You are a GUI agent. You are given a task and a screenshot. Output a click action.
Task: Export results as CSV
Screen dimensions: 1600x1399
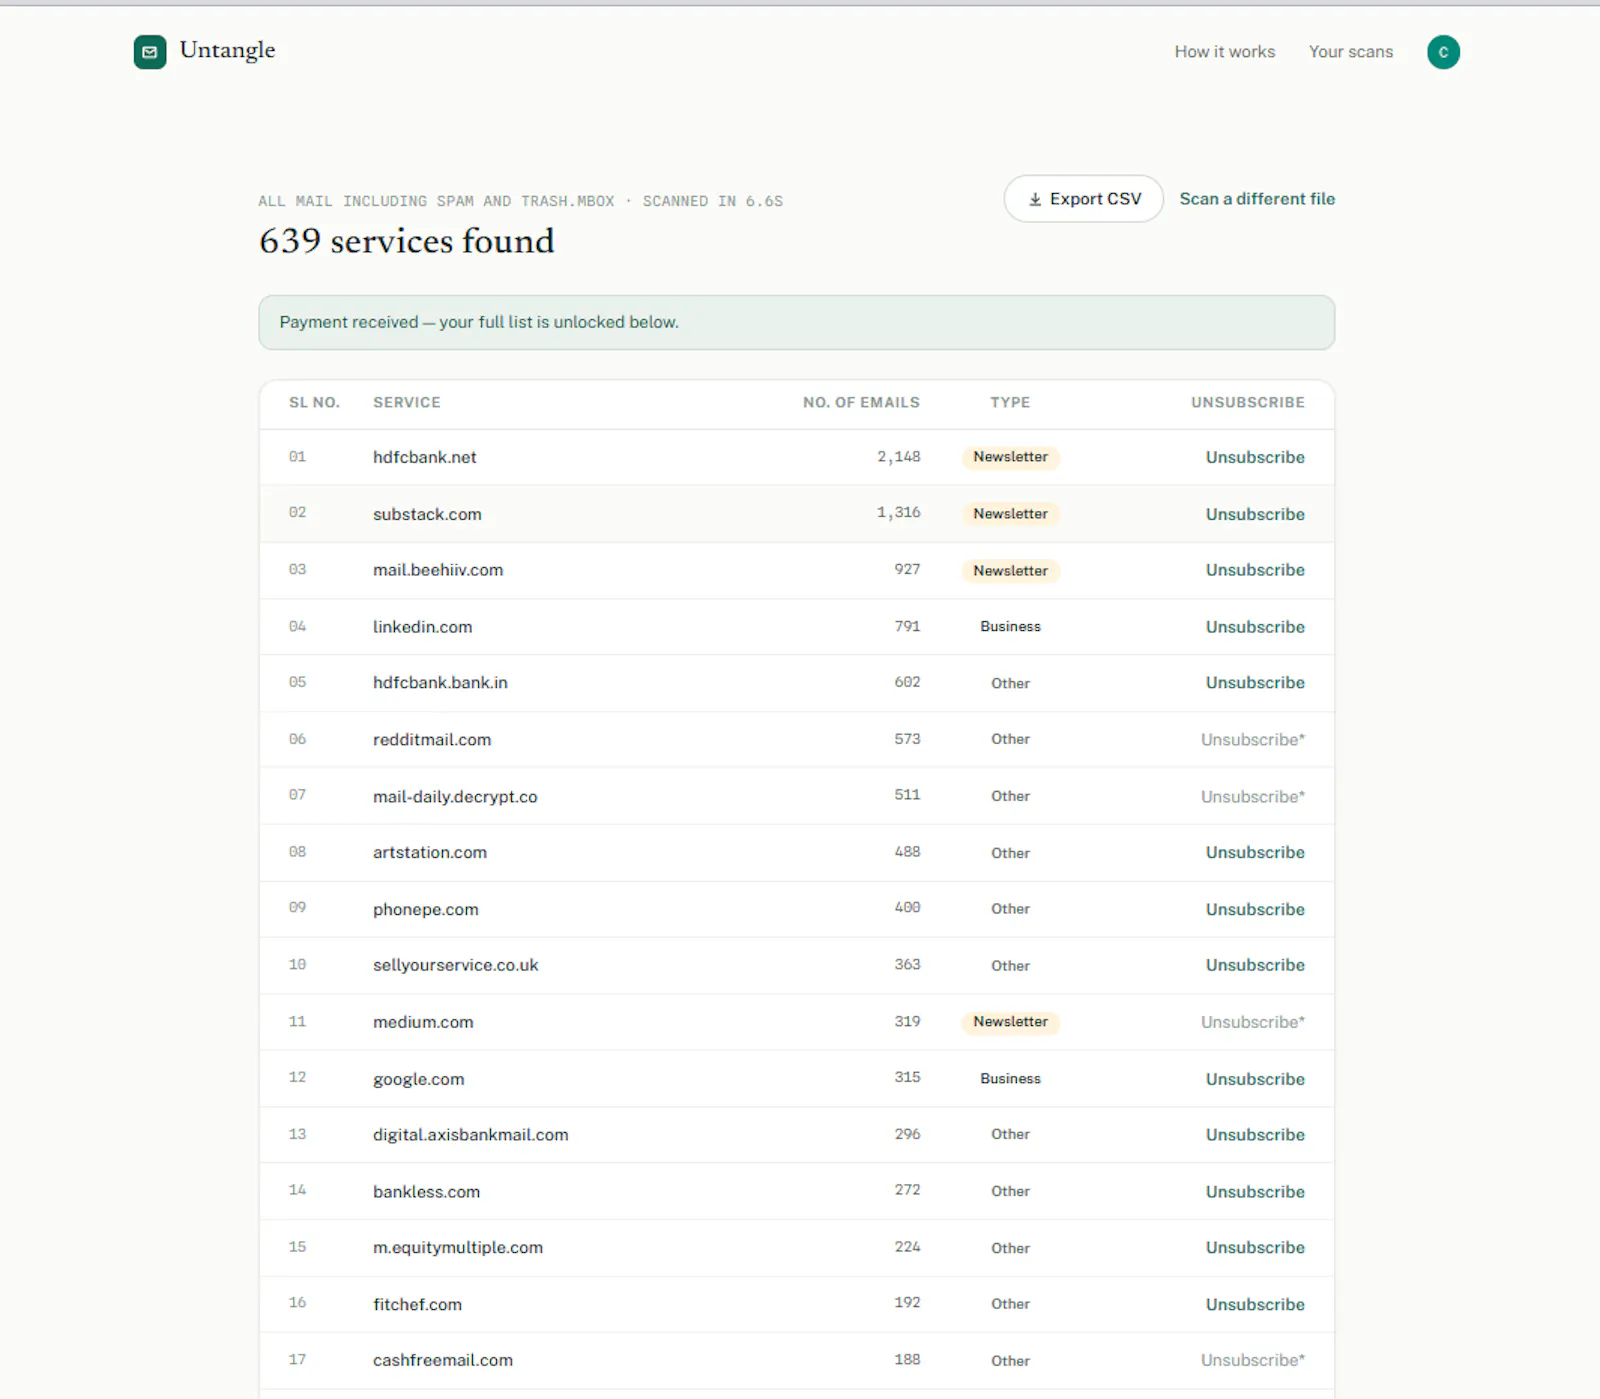click(x=1084, y=199)
